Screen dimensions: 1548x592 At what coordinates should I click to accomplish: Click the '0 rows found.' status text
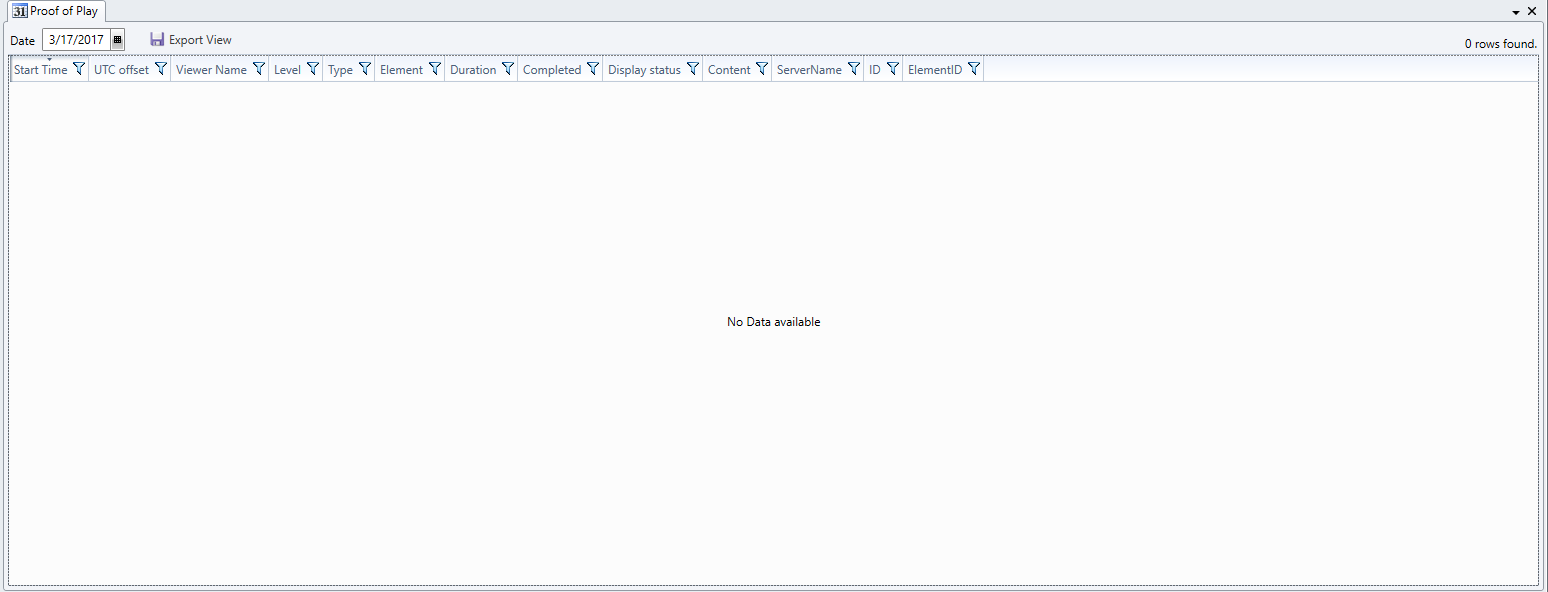click(1501, 44)
